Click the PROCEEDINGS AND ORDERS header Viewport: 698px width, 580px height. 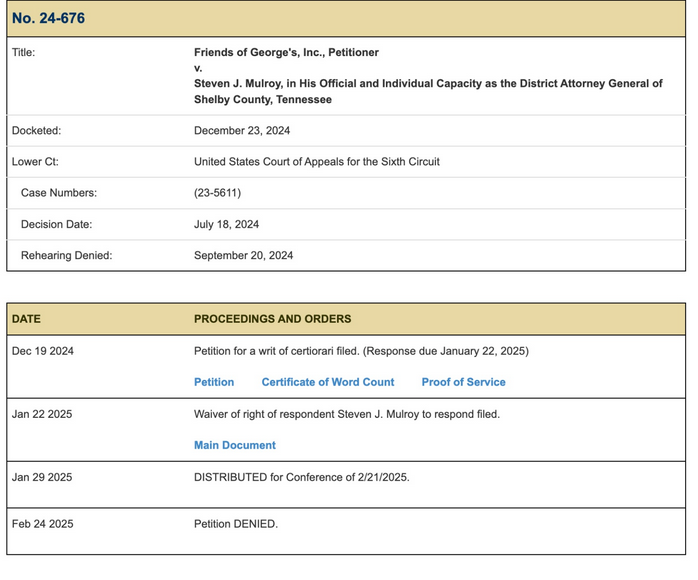coord(272,319)
